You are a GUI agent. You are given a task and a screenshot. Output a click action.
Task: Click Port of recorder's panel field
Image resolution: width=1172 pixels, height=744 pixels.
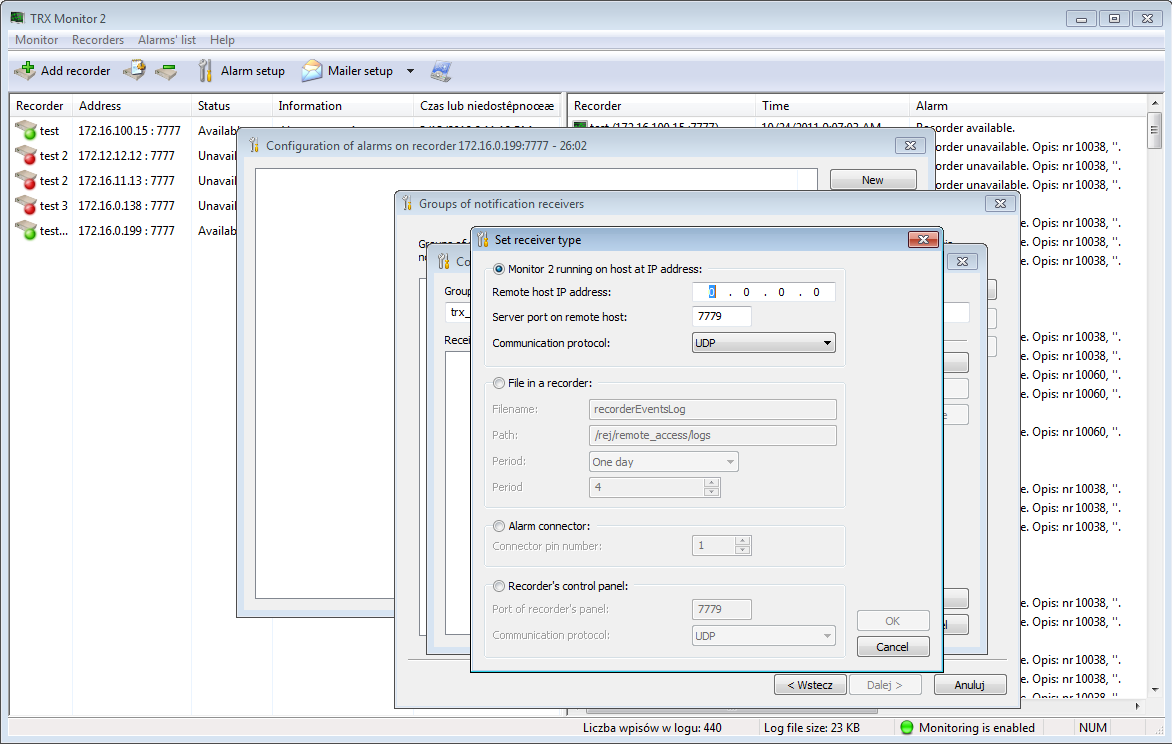coord(721,609)
